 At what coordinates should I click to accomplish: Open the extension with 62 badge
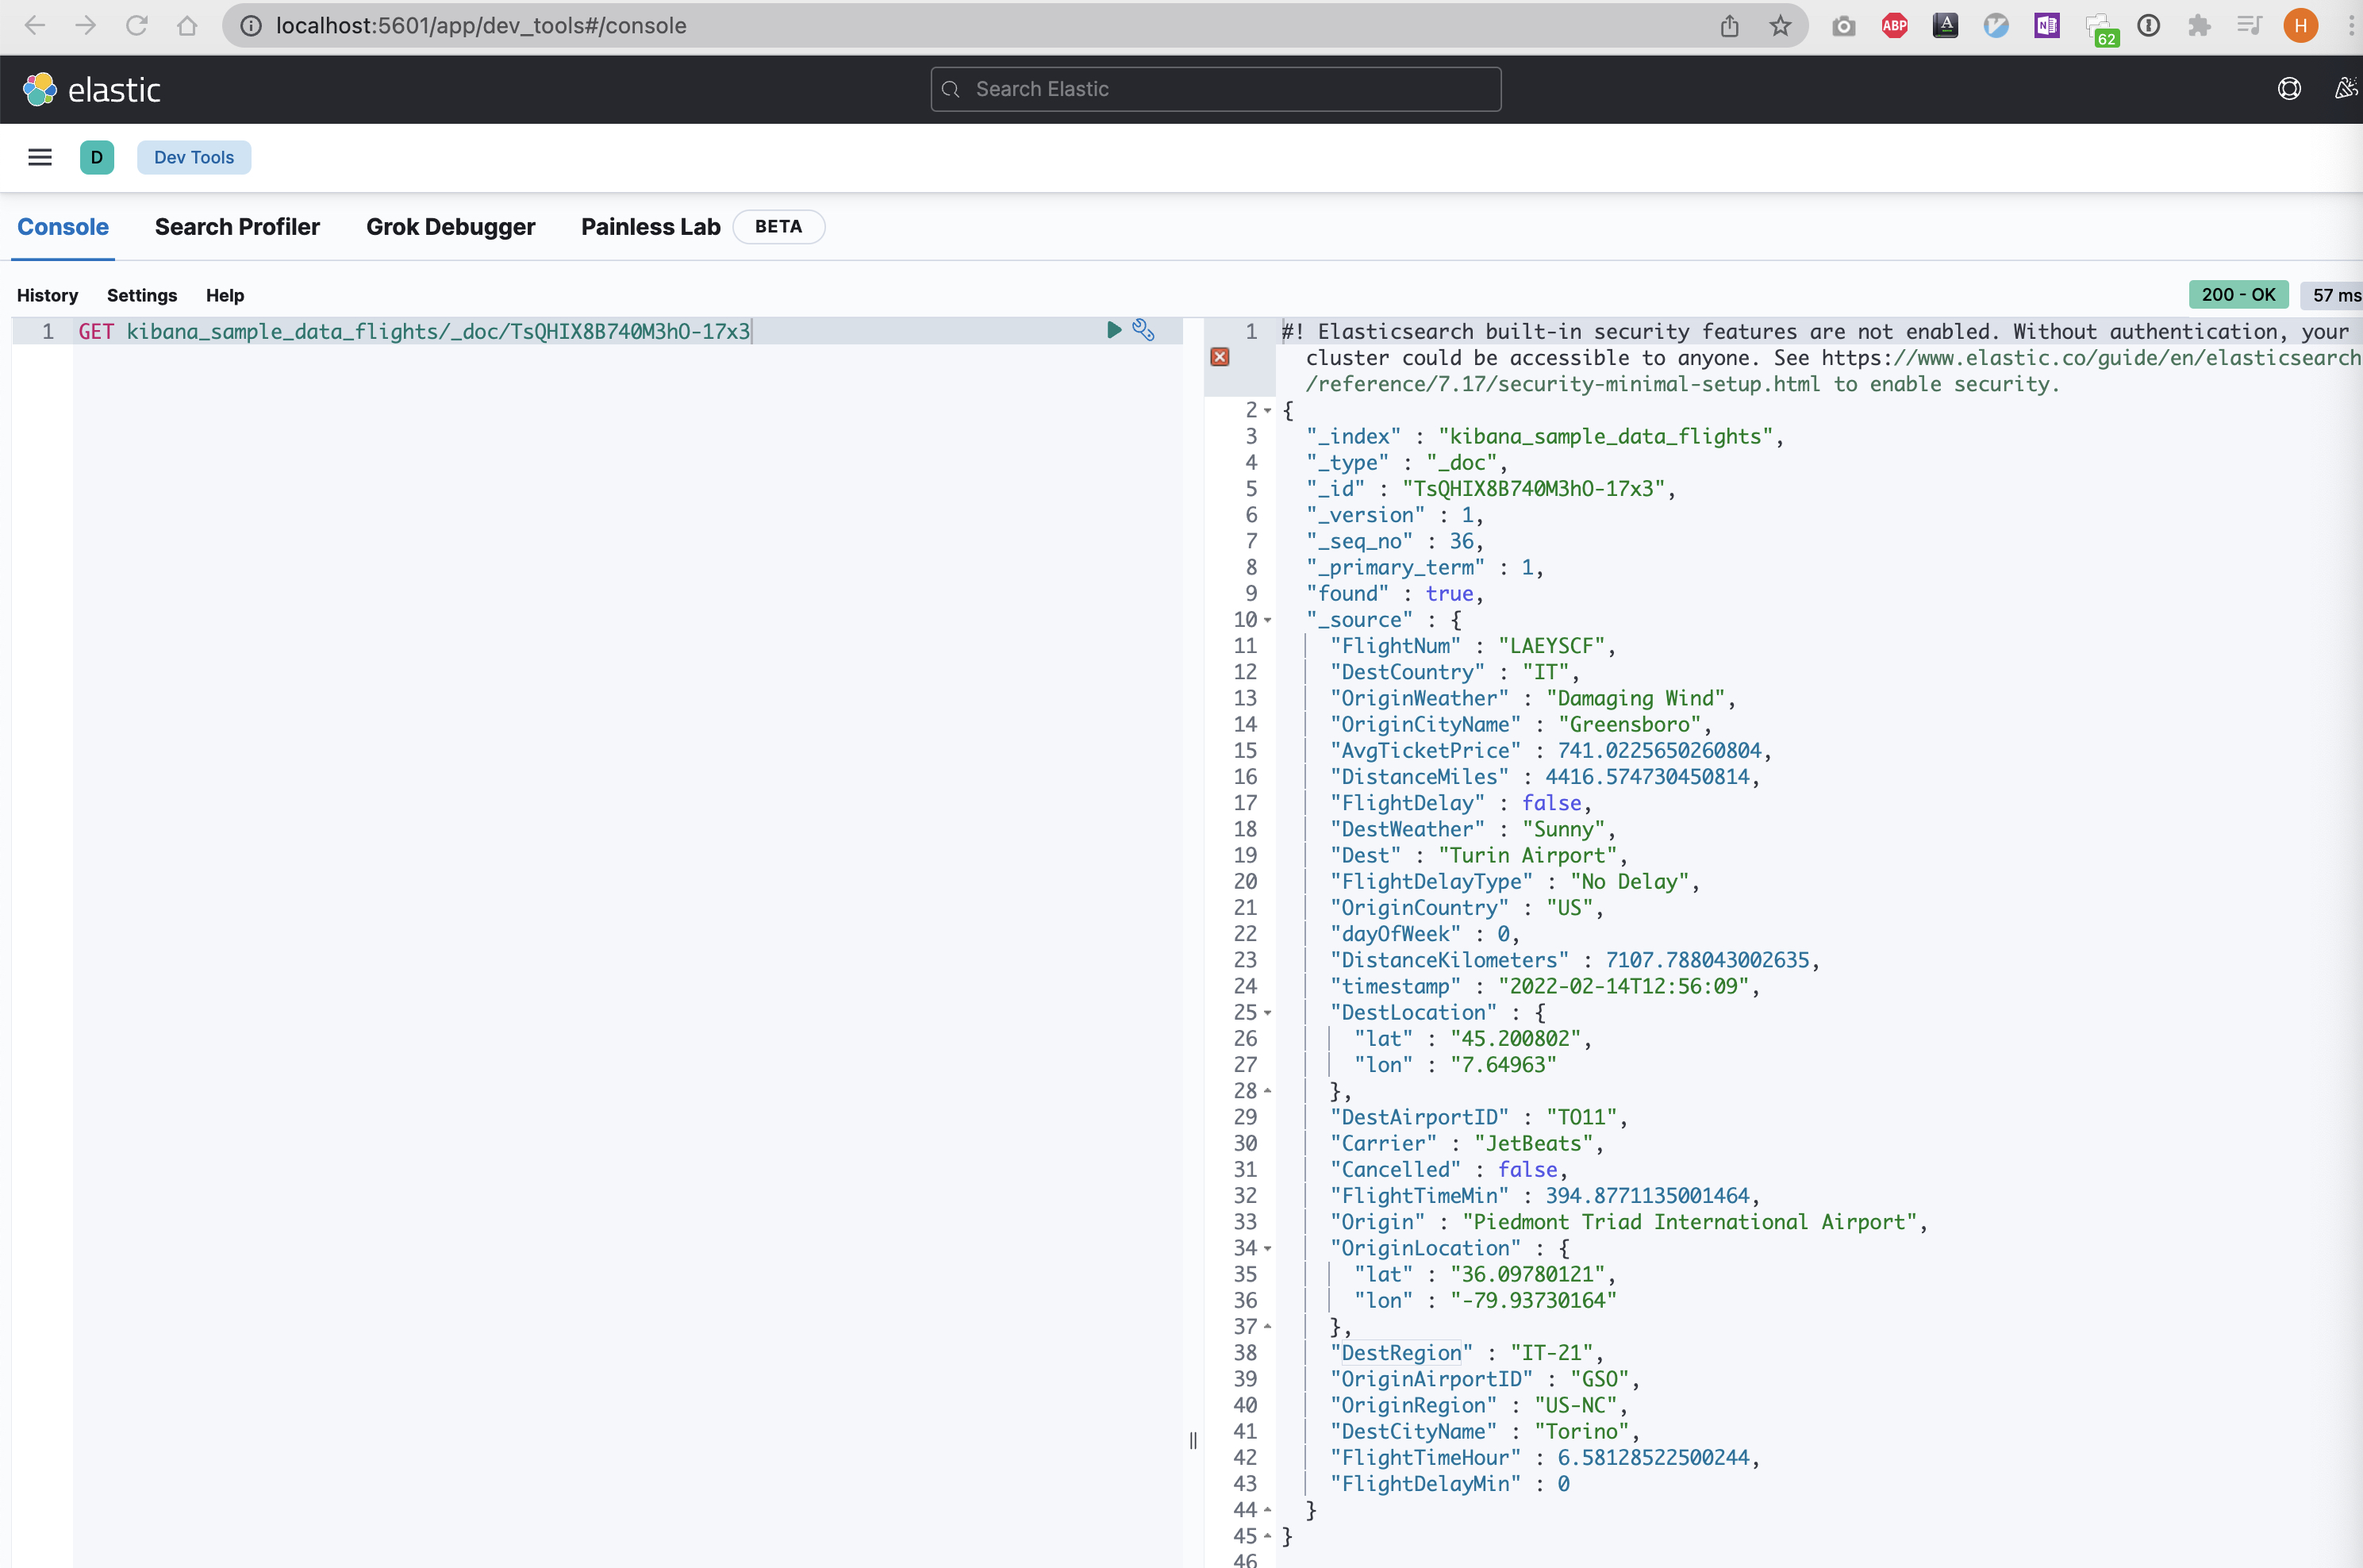2101,29
